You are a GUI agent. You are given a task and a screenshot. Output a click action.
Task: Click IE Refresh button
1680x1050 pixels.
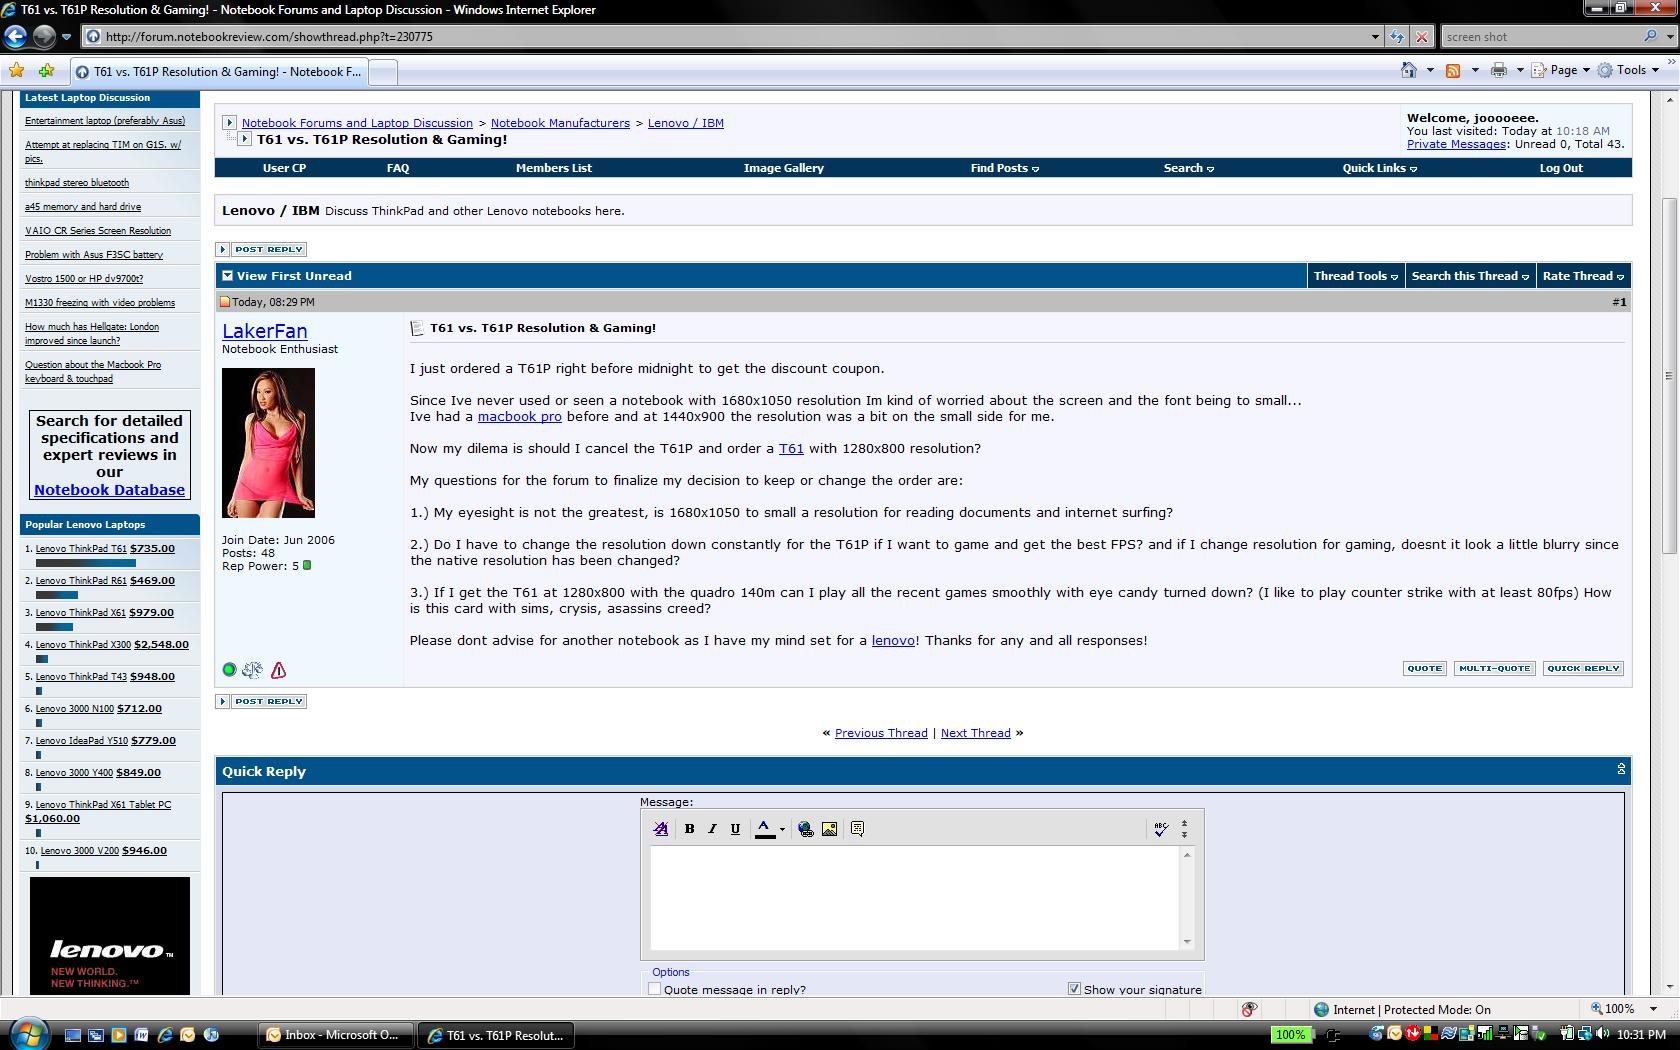coord(1397,37)
